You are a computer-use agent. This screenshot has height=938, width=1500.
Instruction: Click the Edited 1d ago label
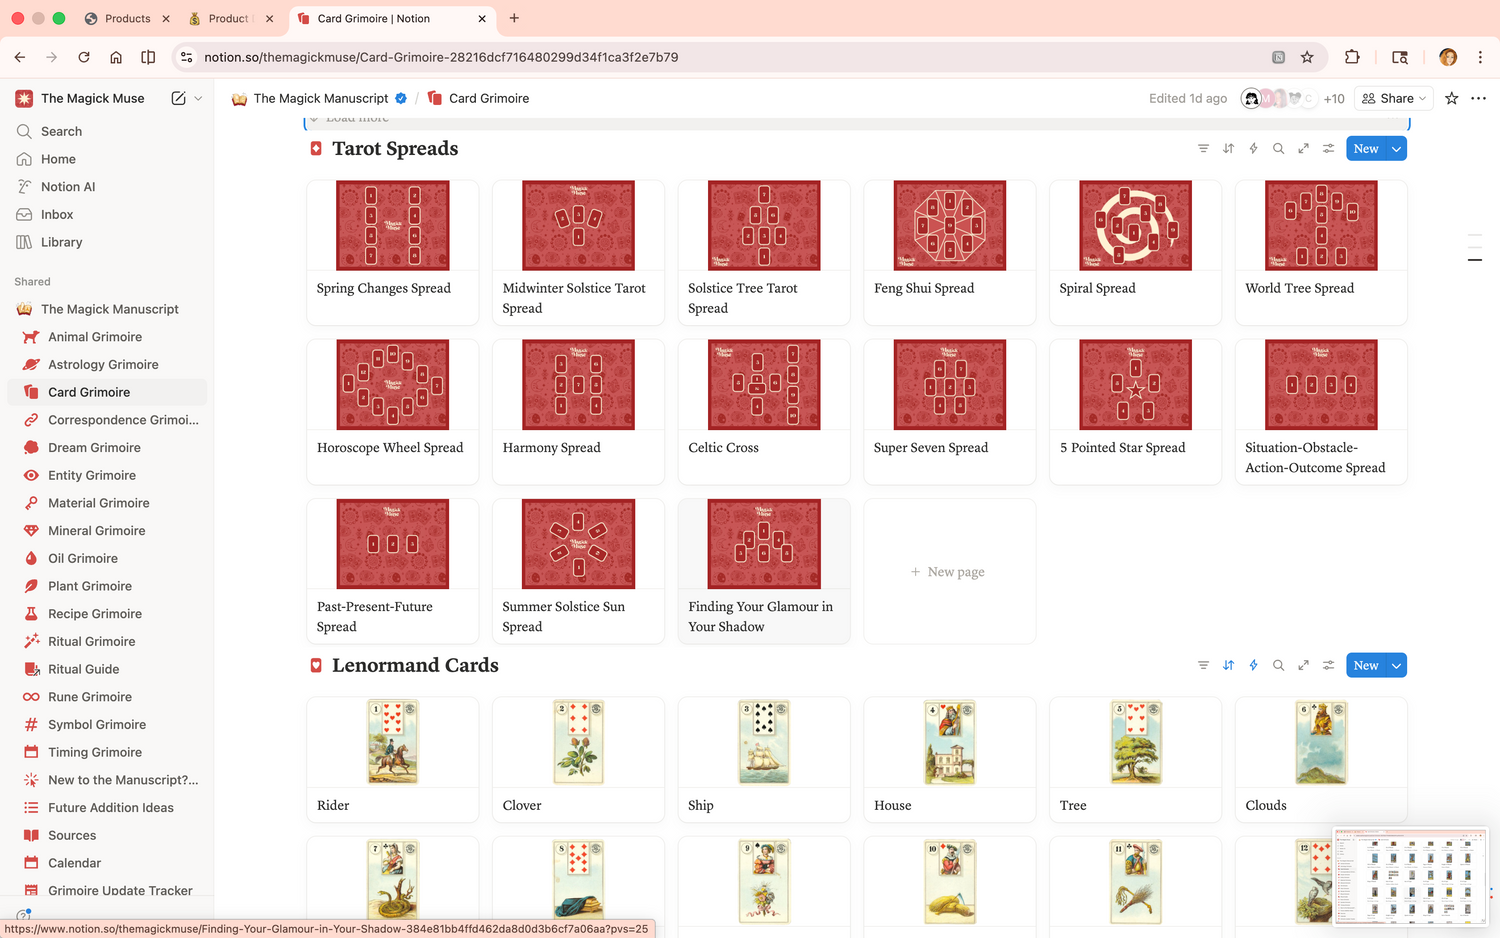point(1187,98)
